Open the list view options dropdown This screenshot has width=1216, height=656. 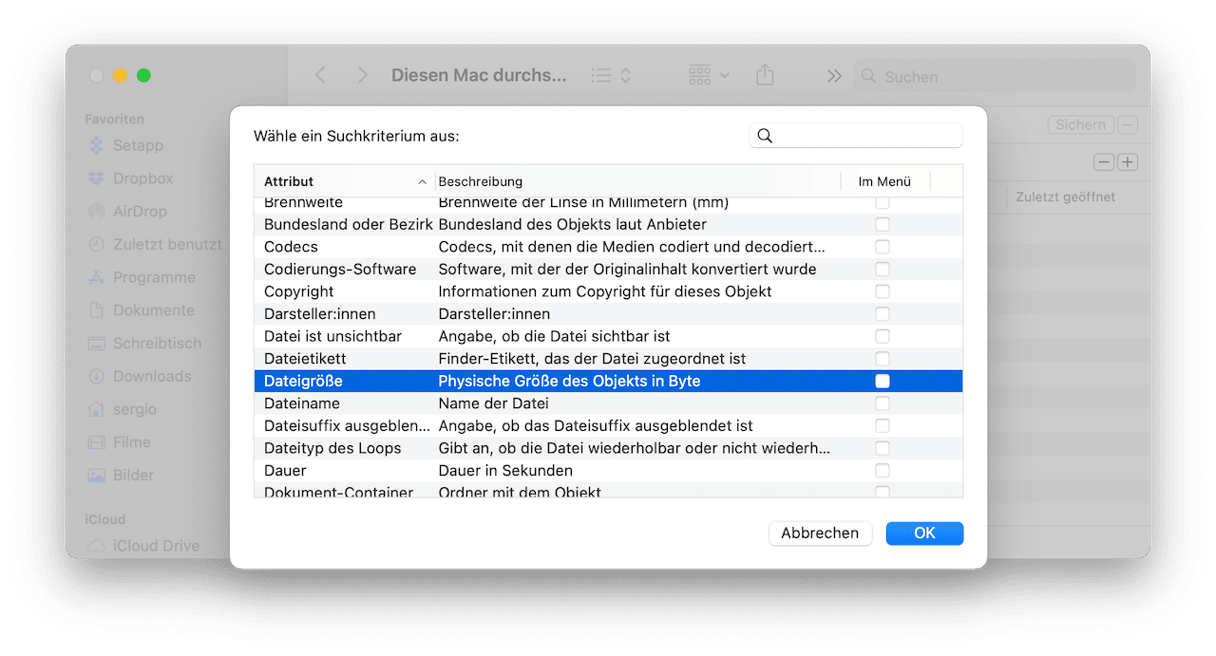click(x=611, y=76)
